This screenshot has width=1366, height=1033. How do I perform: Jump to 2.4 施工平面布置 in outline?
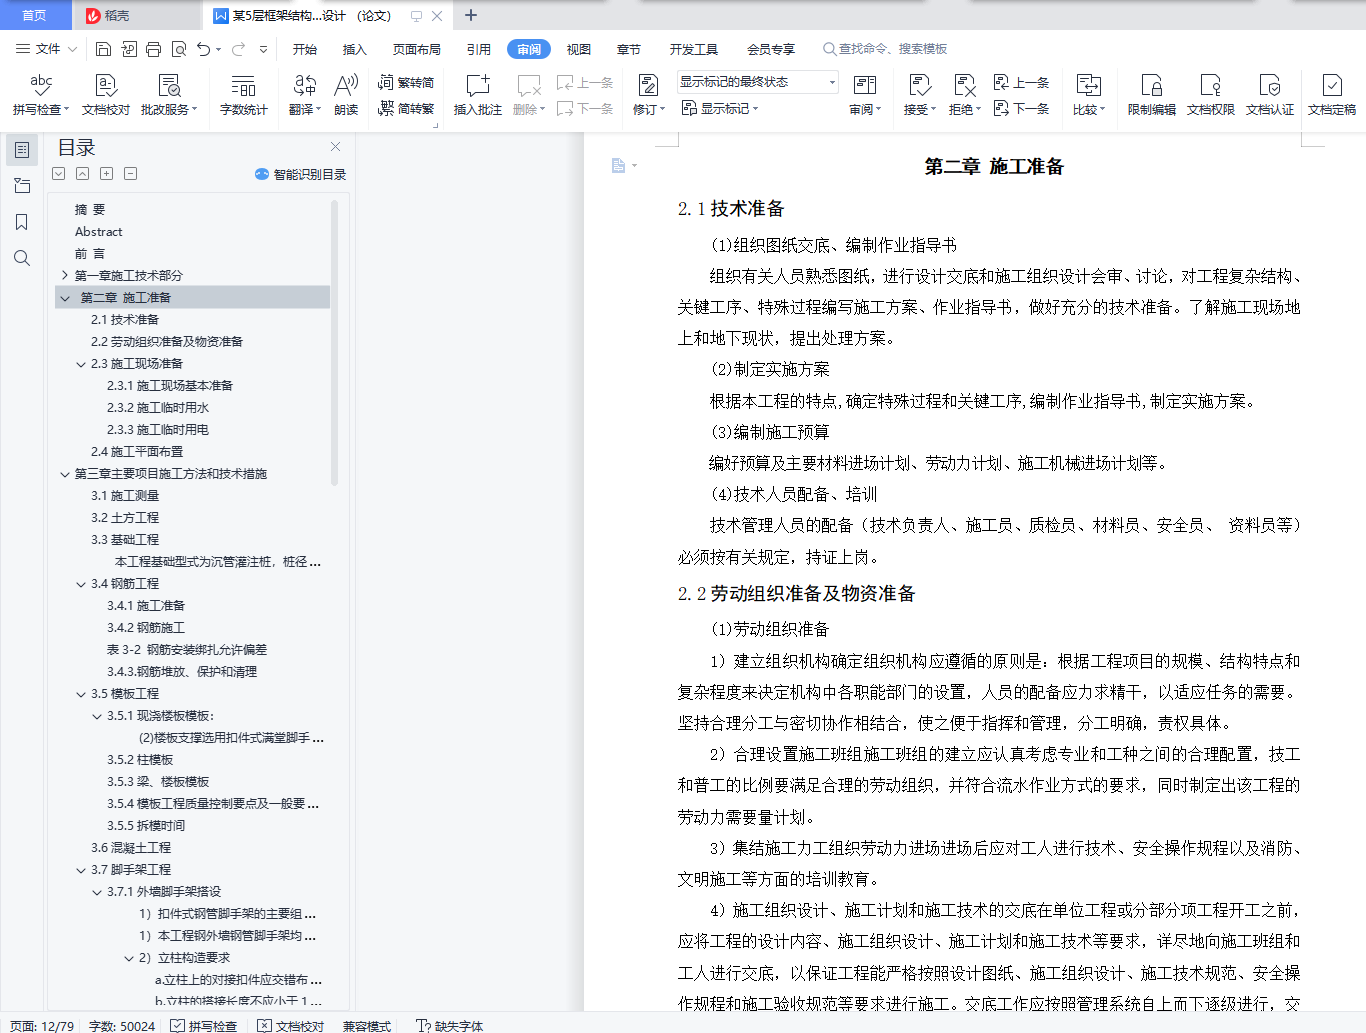pyautogui.click(x=137, y=452)
